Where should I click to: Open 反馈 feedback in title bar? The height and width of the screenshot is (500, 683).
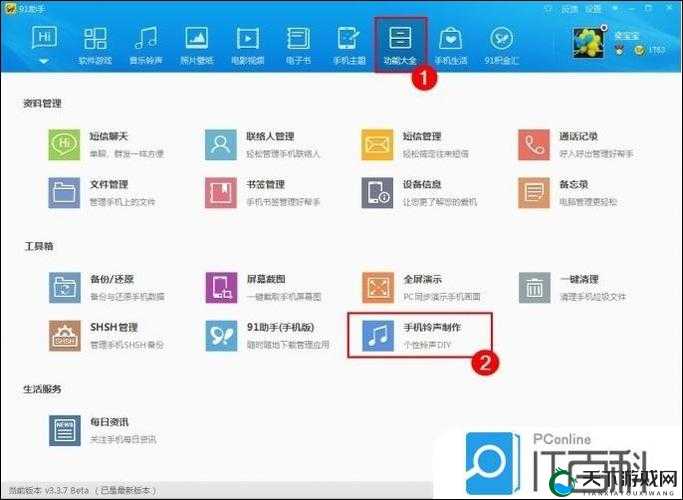pyautogui.click(x=569, y=9)
